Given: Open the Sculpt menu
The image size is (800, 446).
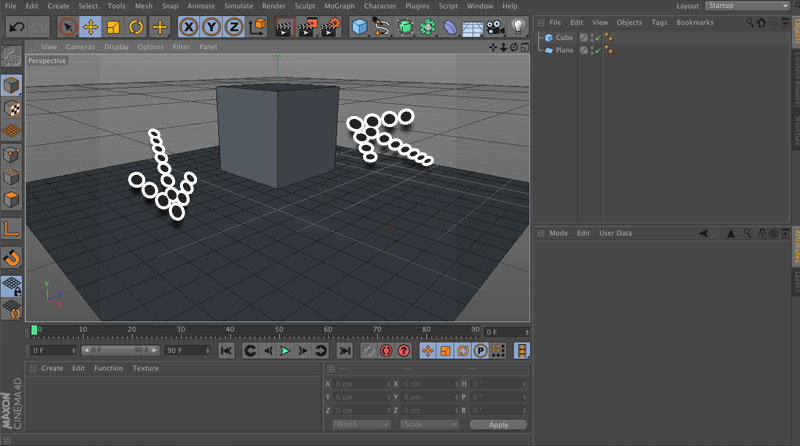Looking at the screenshot, I should coord(305,6).
